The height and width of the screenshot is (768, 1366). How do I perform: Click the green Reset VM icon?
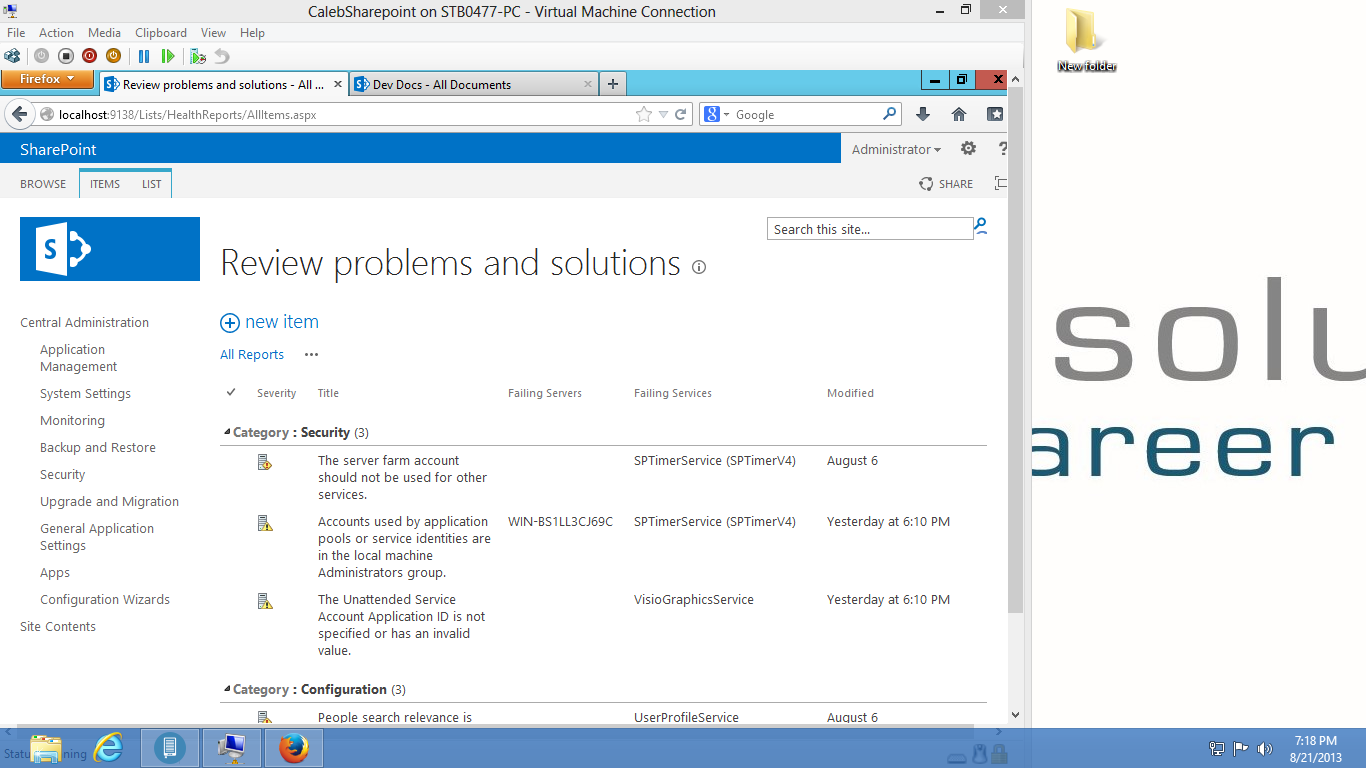coord(168,56)
